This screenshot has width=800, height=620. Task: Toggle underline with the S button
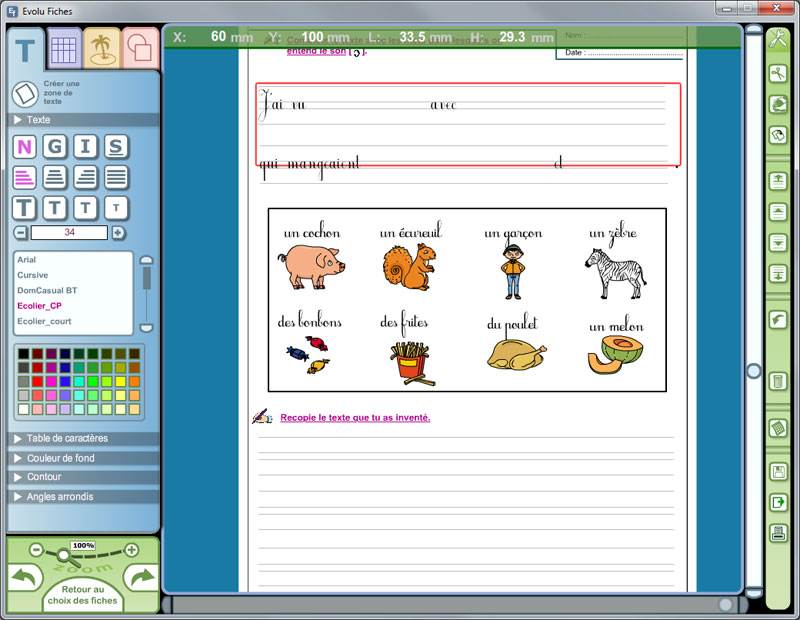tap(117, 148)
